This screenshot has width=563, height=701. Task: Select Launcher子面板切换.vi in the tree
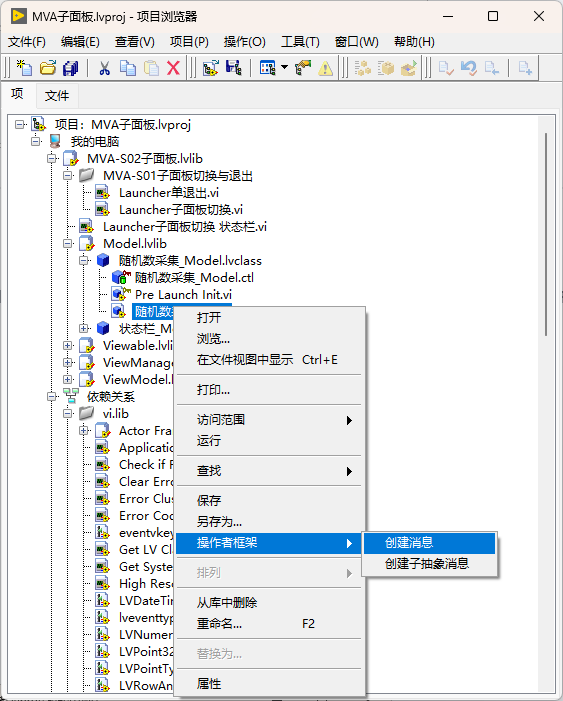[181, 209]
